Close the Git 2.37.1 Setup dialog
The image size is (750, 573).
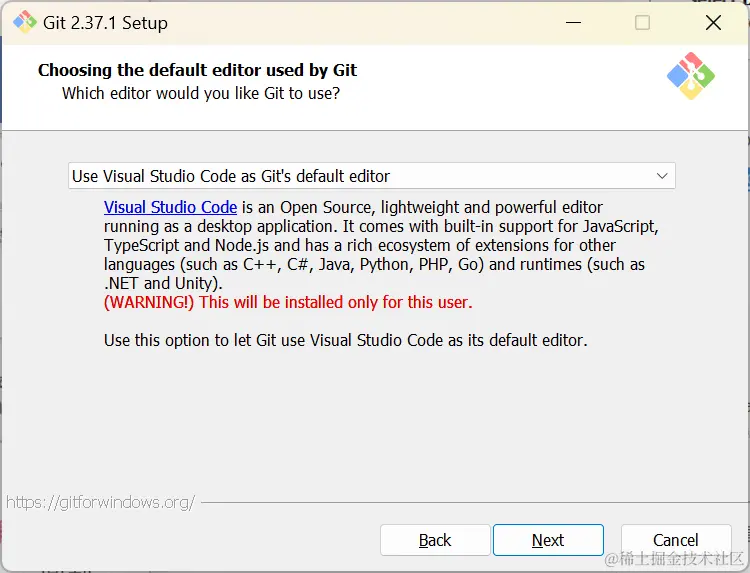click(x=713, y=22)
